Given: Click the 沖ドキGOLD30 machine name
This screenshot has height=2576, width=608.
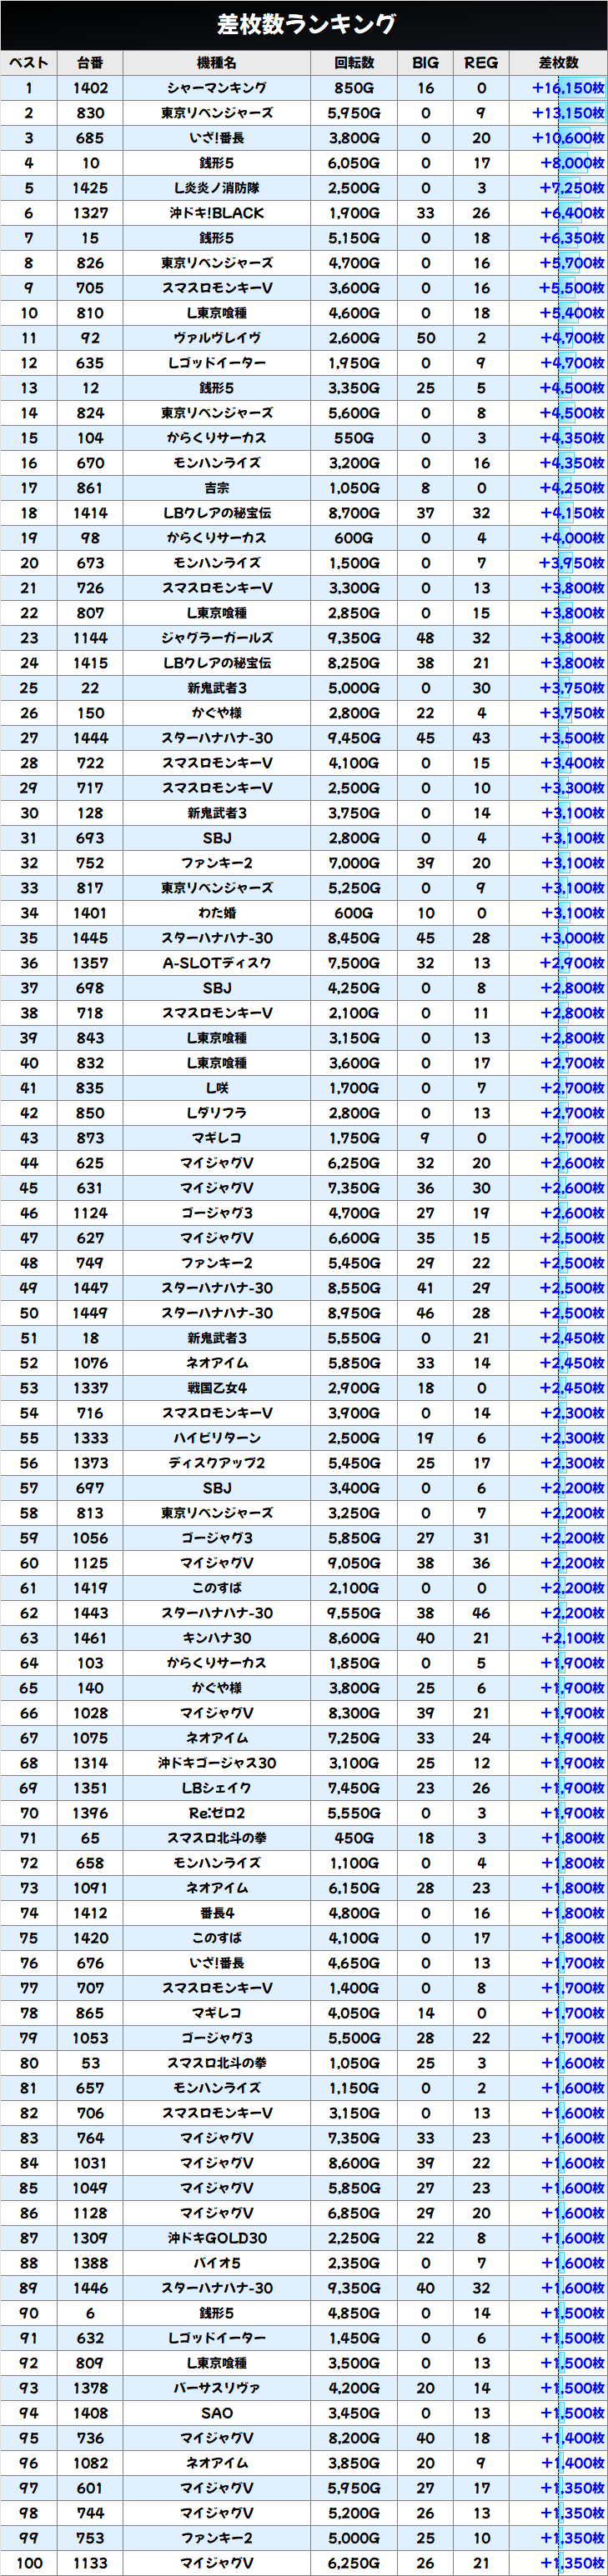Looking at the screenshot, I should tap(217, 2238).
